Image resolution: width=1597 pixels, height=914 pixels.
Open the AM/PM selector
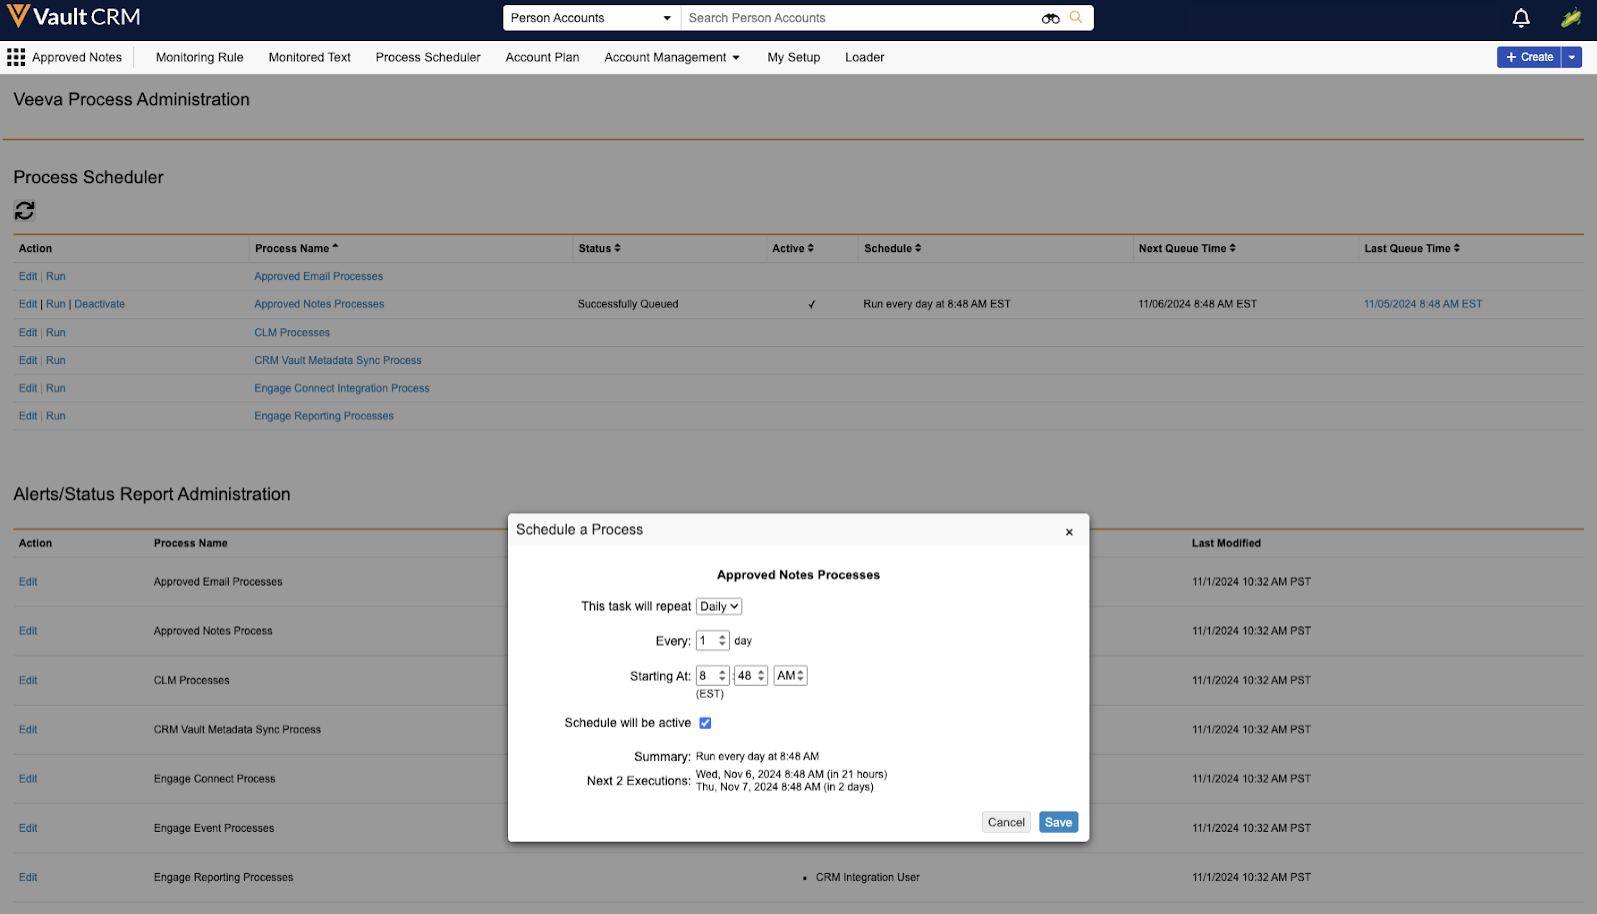(x=790, y=676)
